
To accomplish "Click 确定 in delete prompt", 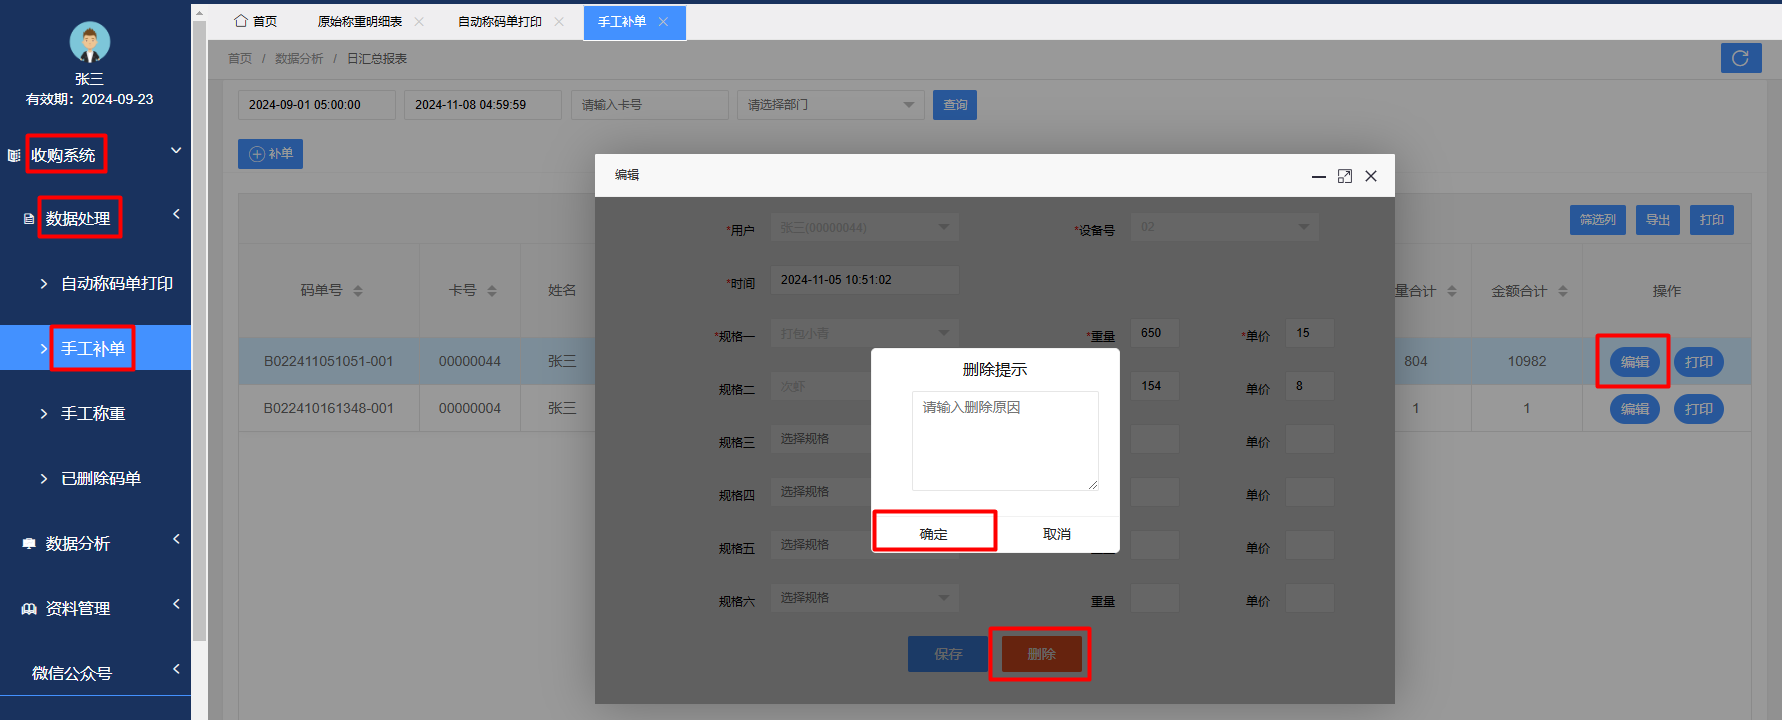I will (x=934, y=534).
